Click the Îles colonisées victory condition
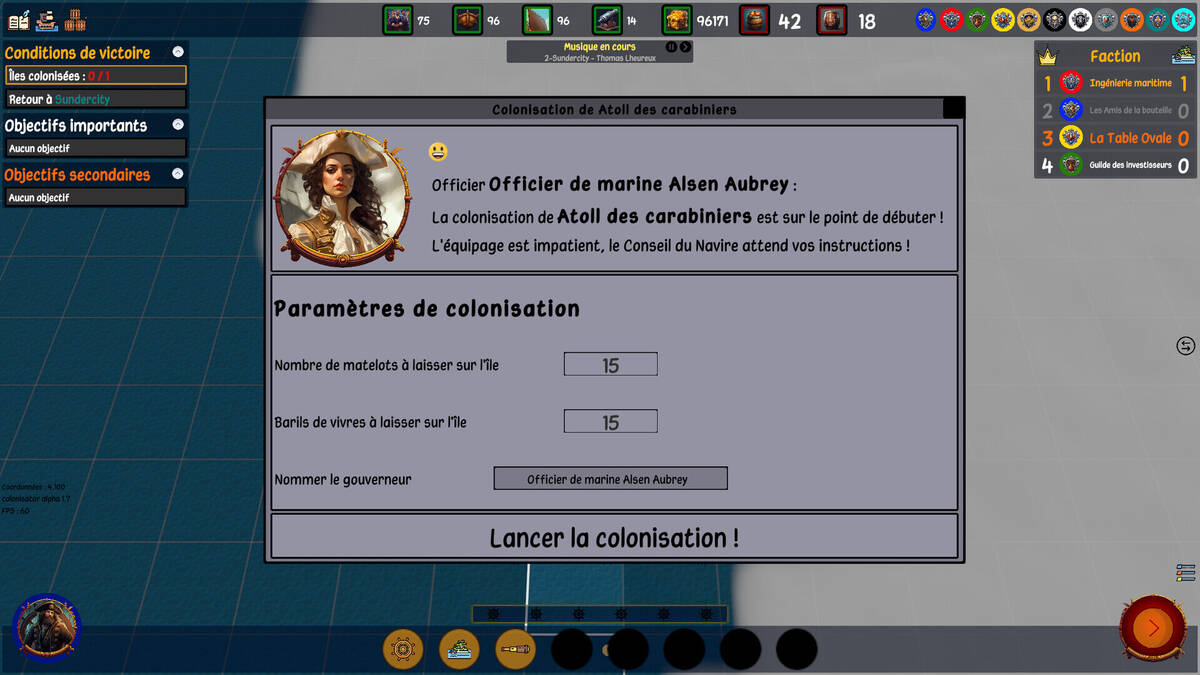 96,76
